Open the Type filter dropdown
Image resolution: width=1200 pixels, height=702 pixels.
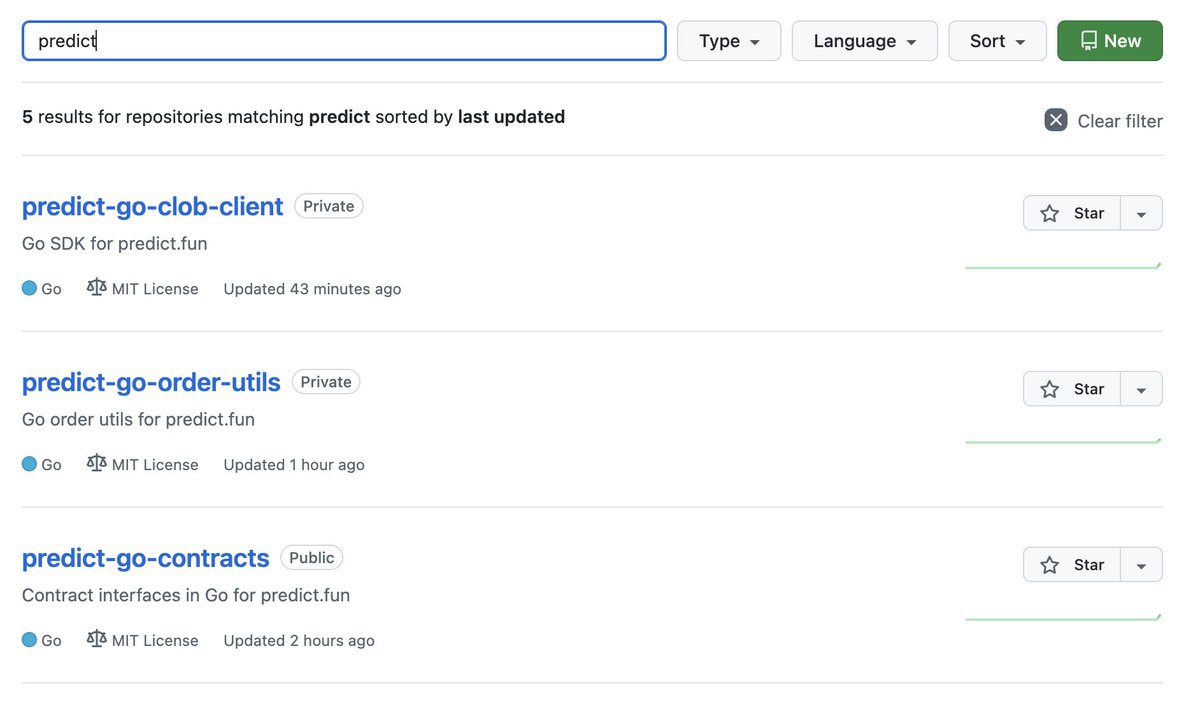click(729, 41)
